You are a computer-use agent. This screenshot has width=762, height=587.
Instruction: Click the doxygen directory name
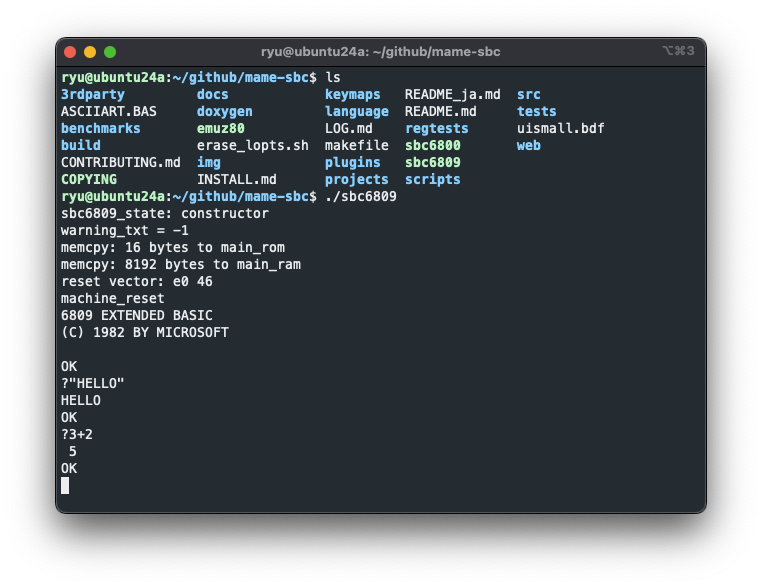225,111
